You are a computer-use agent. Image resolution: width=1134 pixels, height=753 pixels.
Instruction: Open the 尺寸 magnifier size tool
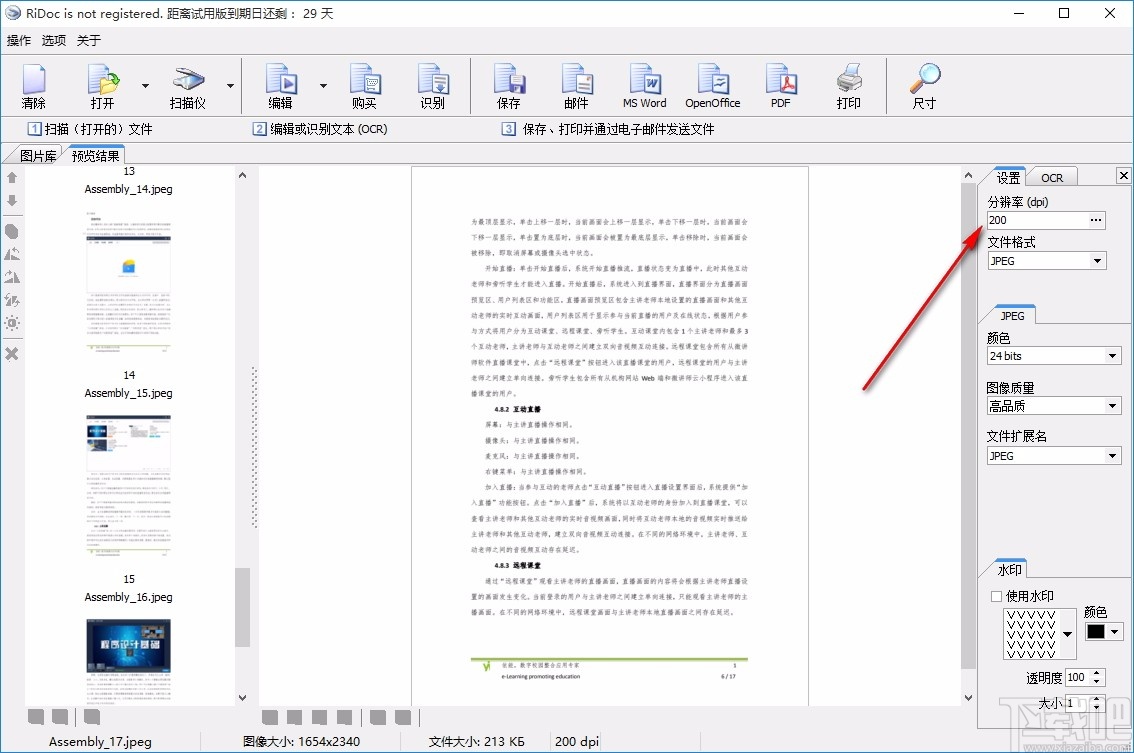(924, 87)
